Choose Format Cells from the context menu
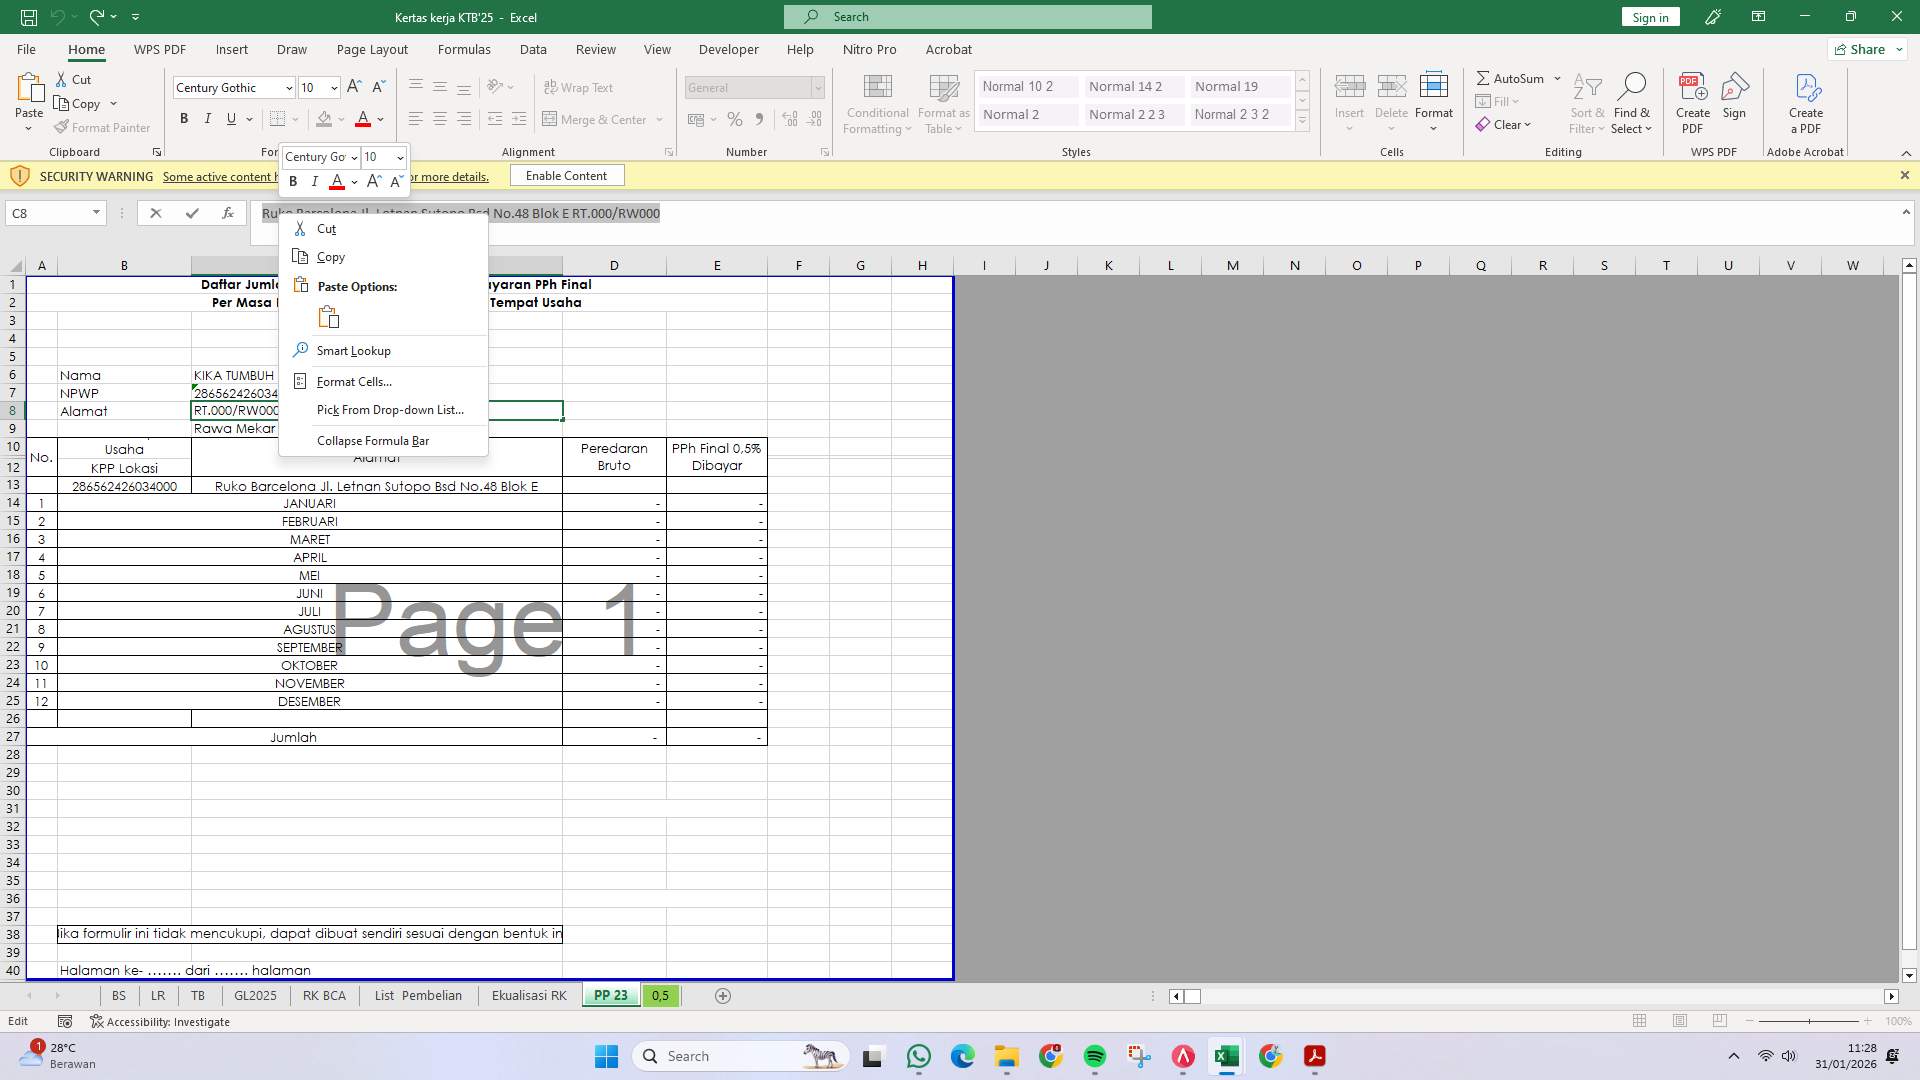 354,381
